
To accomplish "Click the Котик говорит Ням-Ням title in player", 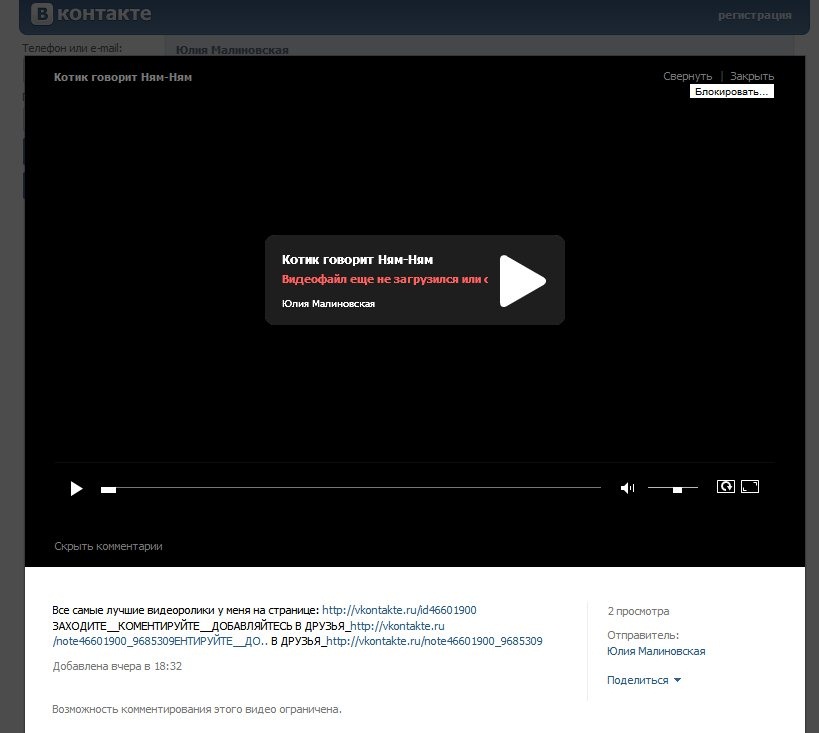I will [357, 260].
